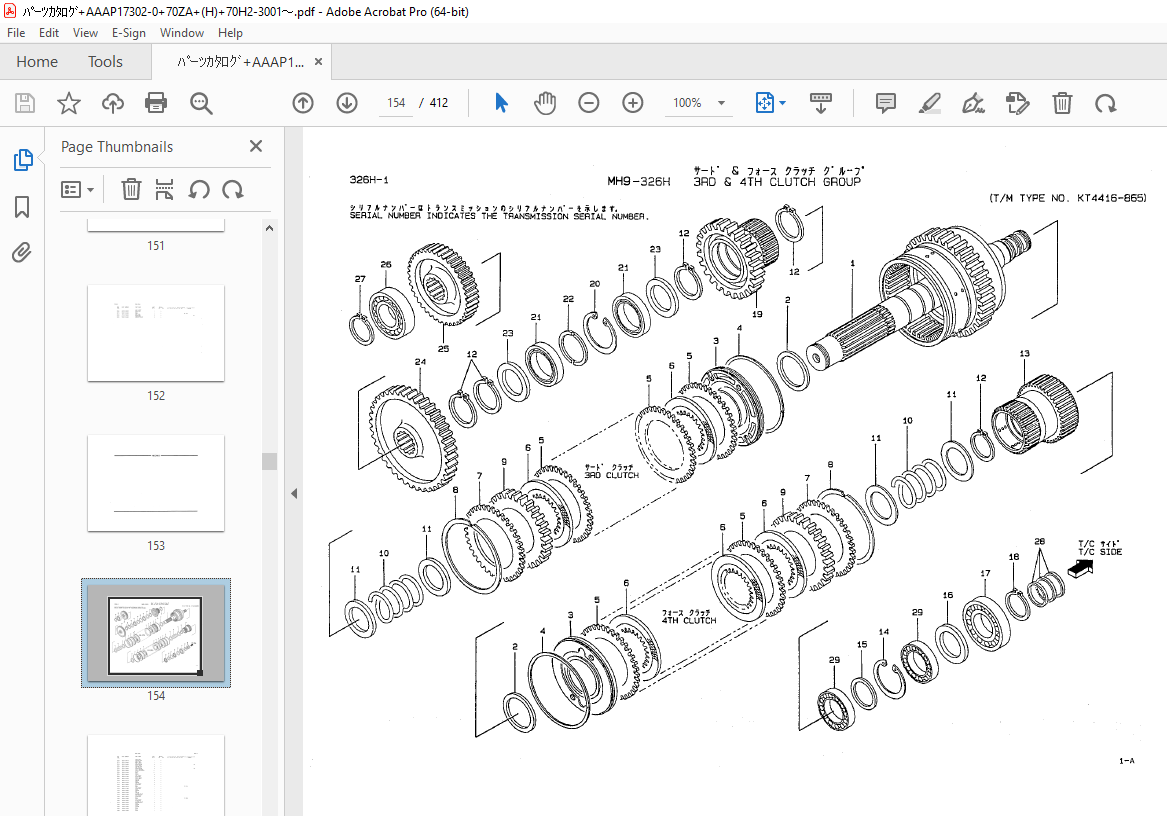Click the scrolling mode keyboard-arrow icon

pos(821,103)
